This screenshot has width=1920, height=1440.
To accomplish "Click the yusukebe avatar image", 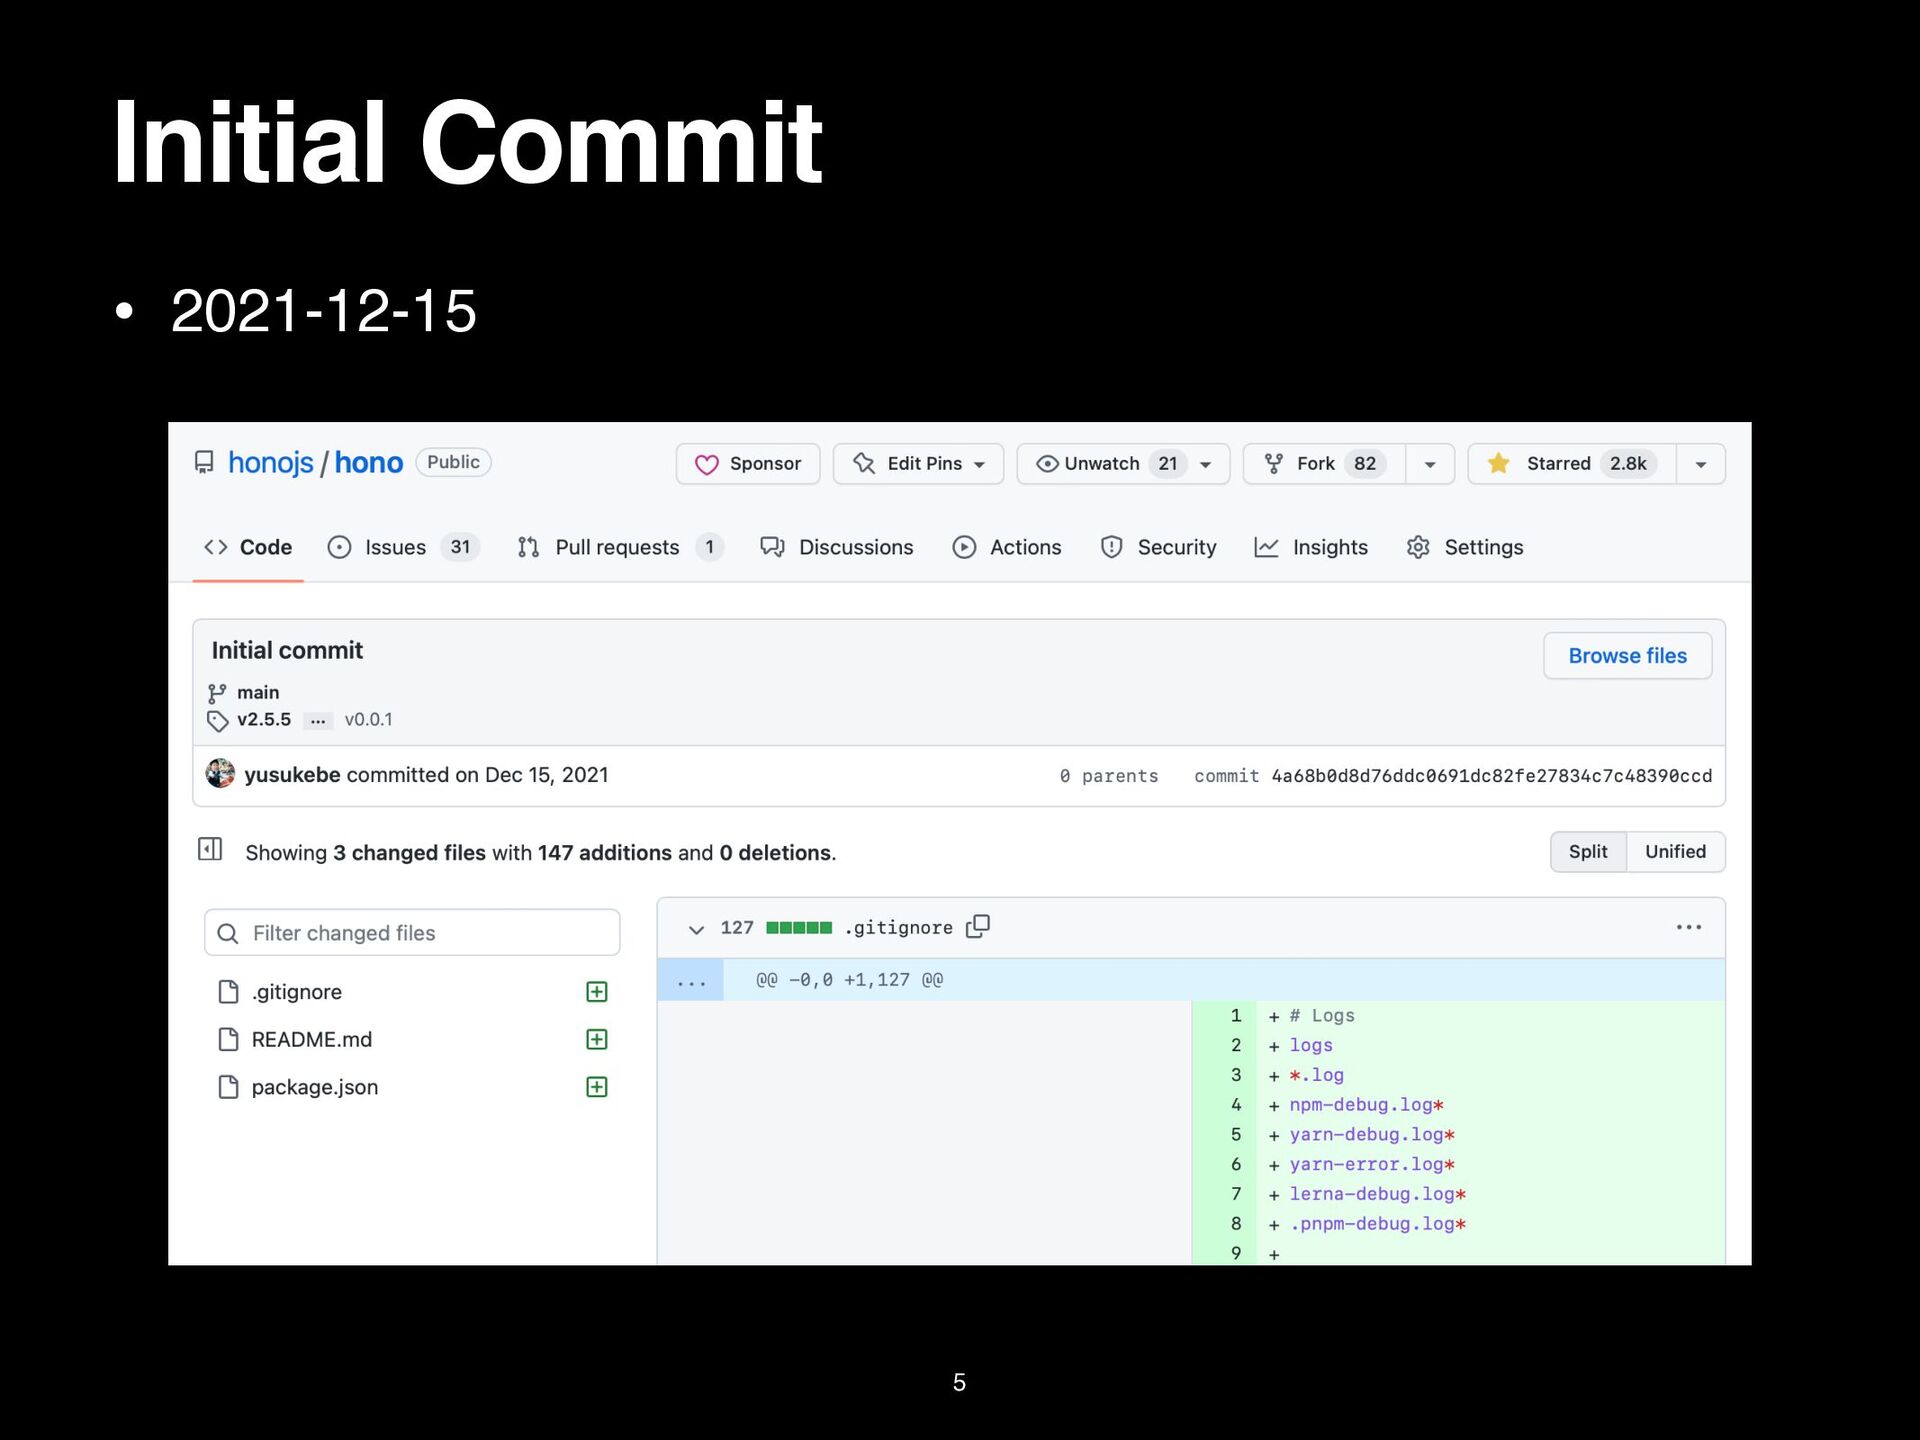I will [x=220, y=773].
